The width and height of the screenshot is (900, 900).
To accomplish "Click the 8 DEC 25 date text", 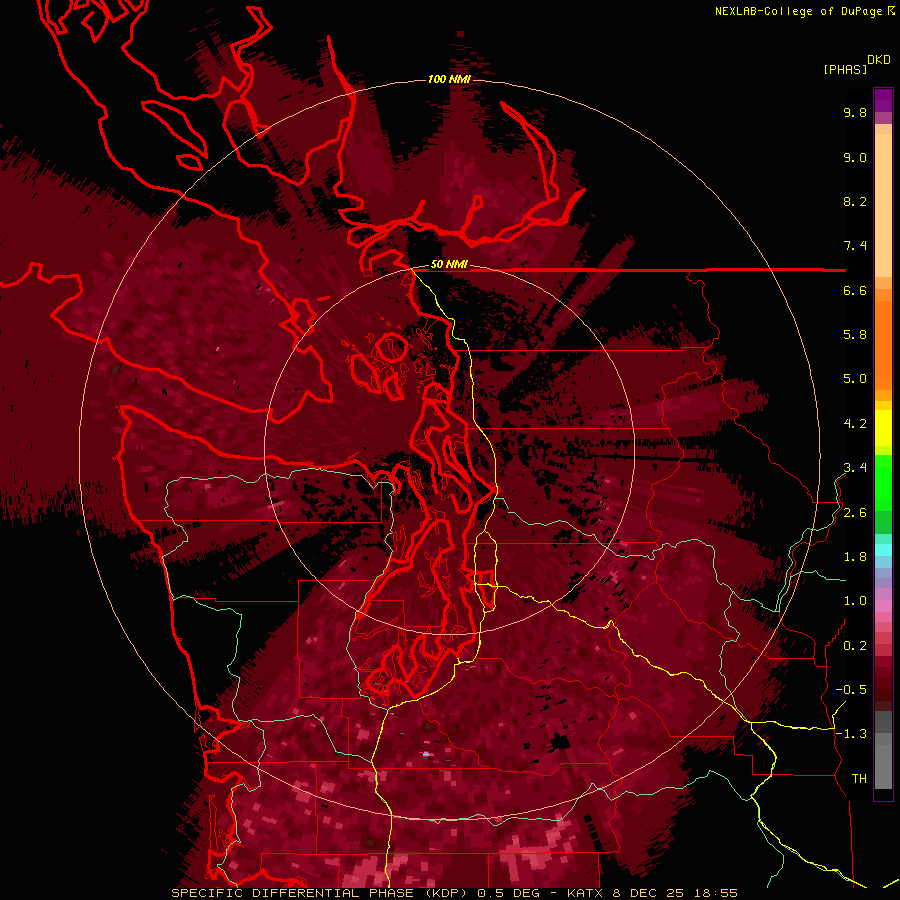I will pos(649,893).
